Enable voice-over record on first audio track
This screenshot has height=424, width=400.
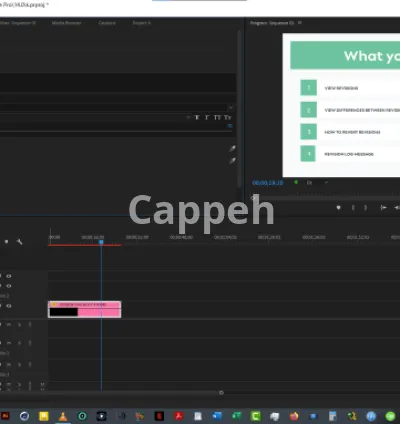[30, 324]
